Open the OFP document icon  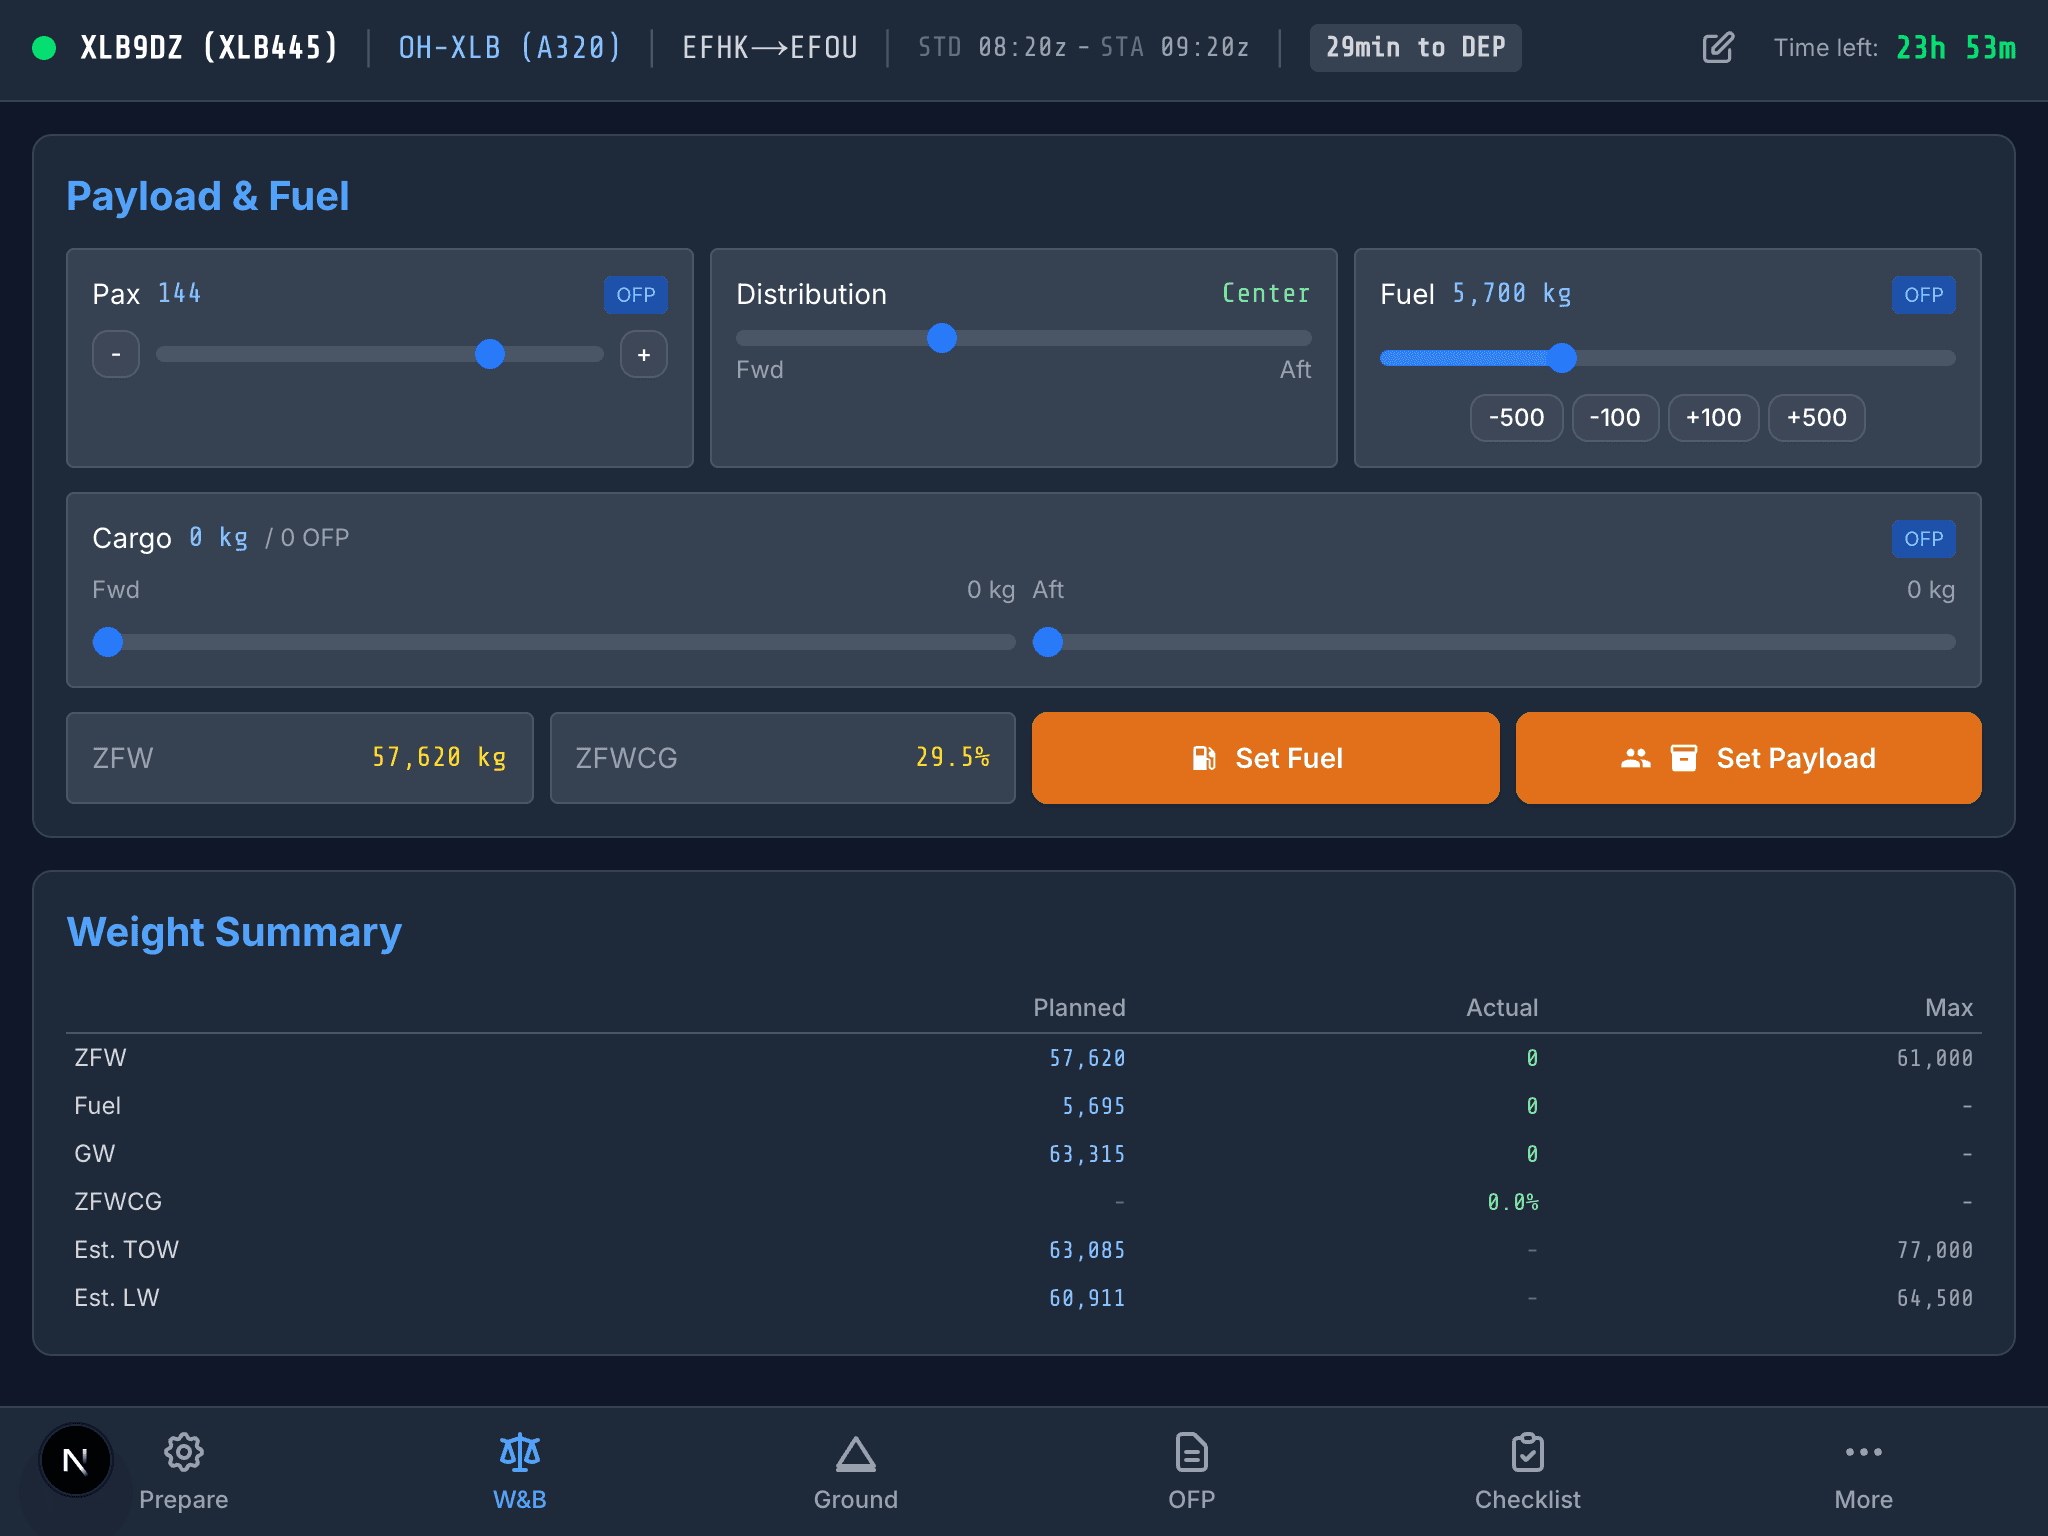click(x=1191, y=1451)
